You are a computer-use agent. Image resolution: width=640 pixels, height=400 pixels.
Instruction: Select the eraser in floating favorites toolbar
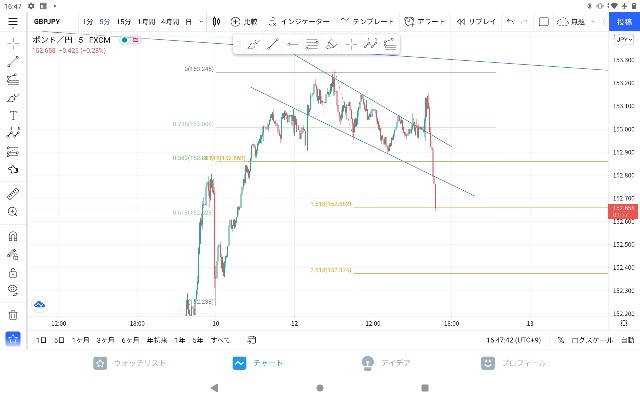pyautogui.click(x=331, y=44)
